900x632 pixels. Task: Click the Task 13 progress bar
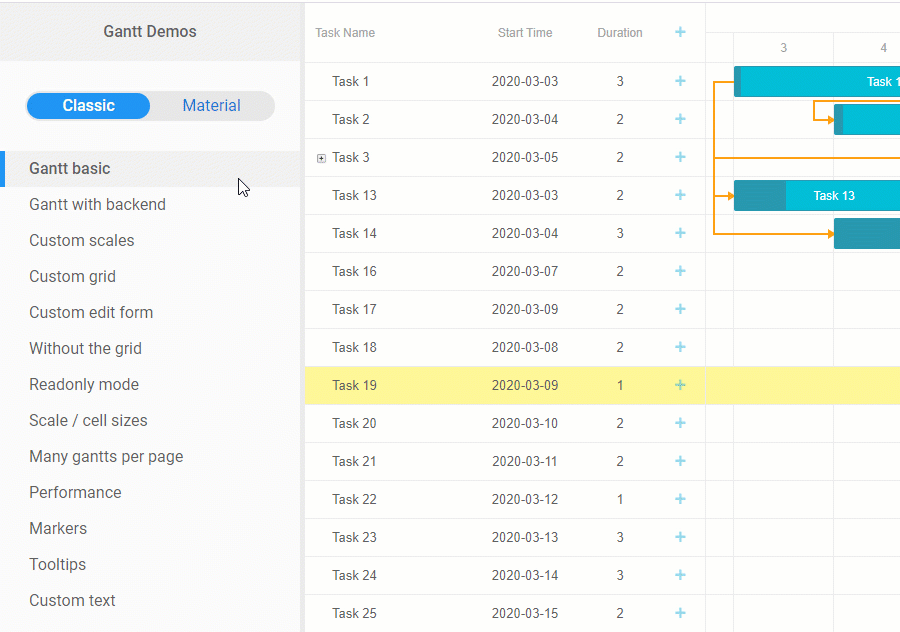(x=758, y=195)
